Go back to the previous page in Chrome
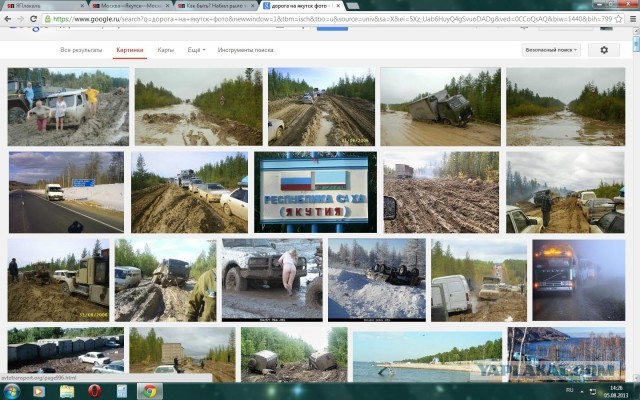Image resolution: width=640 pixels, height=400 pixels. pyautogui.click(x=8, y=19)
